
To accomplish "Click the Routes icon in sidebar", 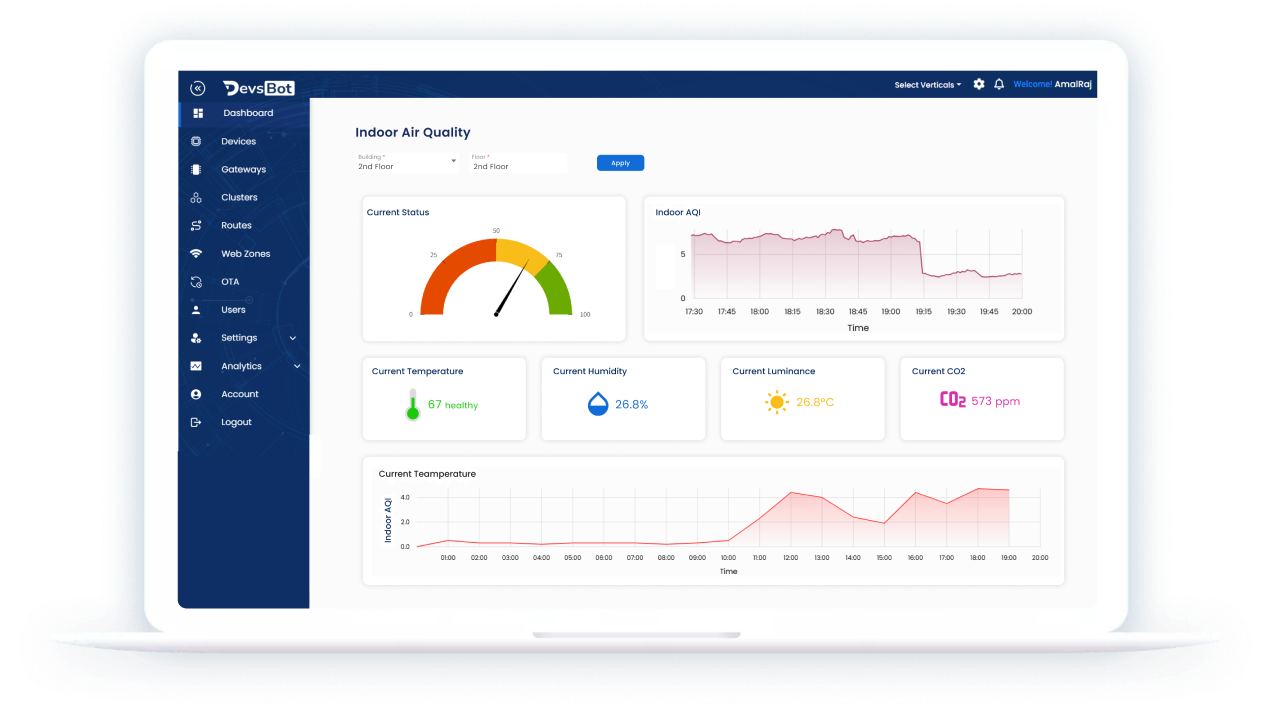I will [x=196, y=226].
